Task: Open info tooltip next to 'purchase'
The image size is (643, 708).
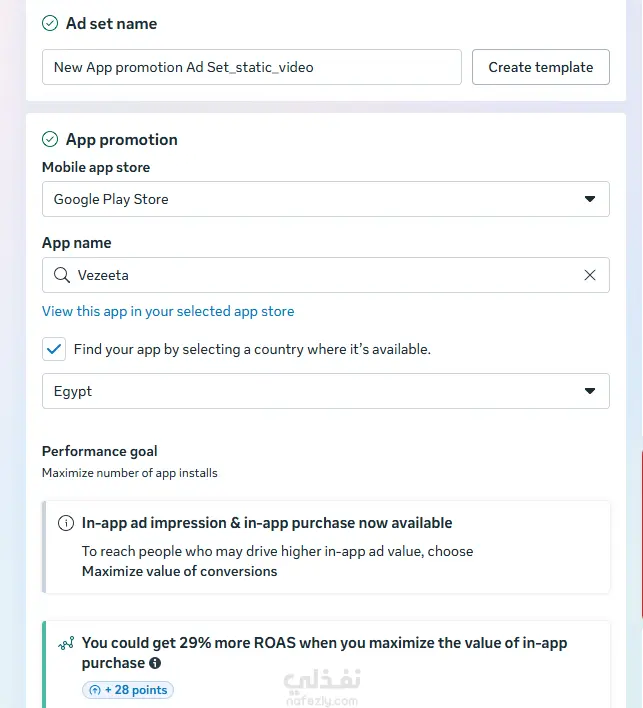Action: pos(155,663)
